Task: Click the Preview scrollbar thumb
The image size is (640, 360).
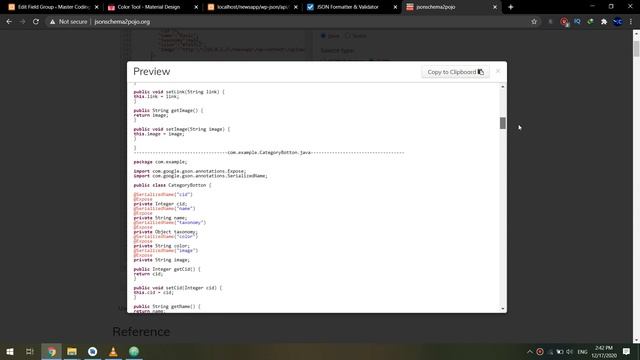Action: (502, 123)
